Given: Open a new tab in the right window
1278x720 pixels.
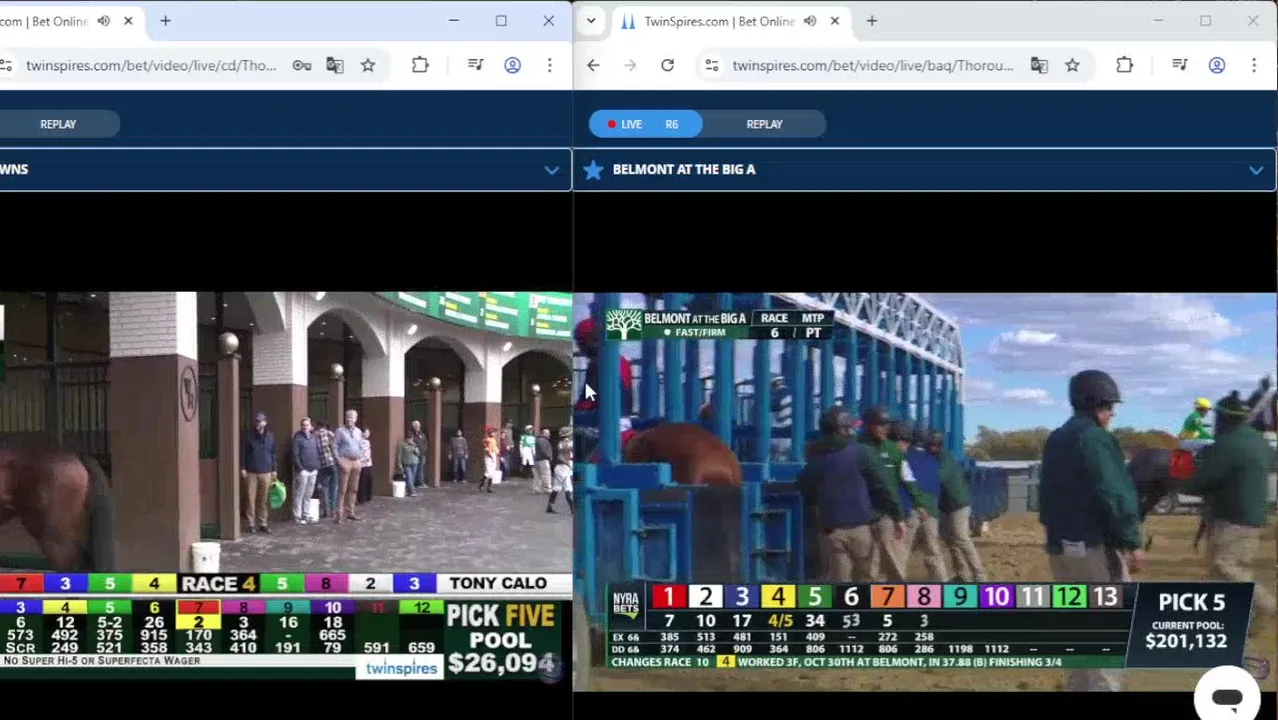Looking at the screenshot, I should pyautogui.click(x=871, y=21).
